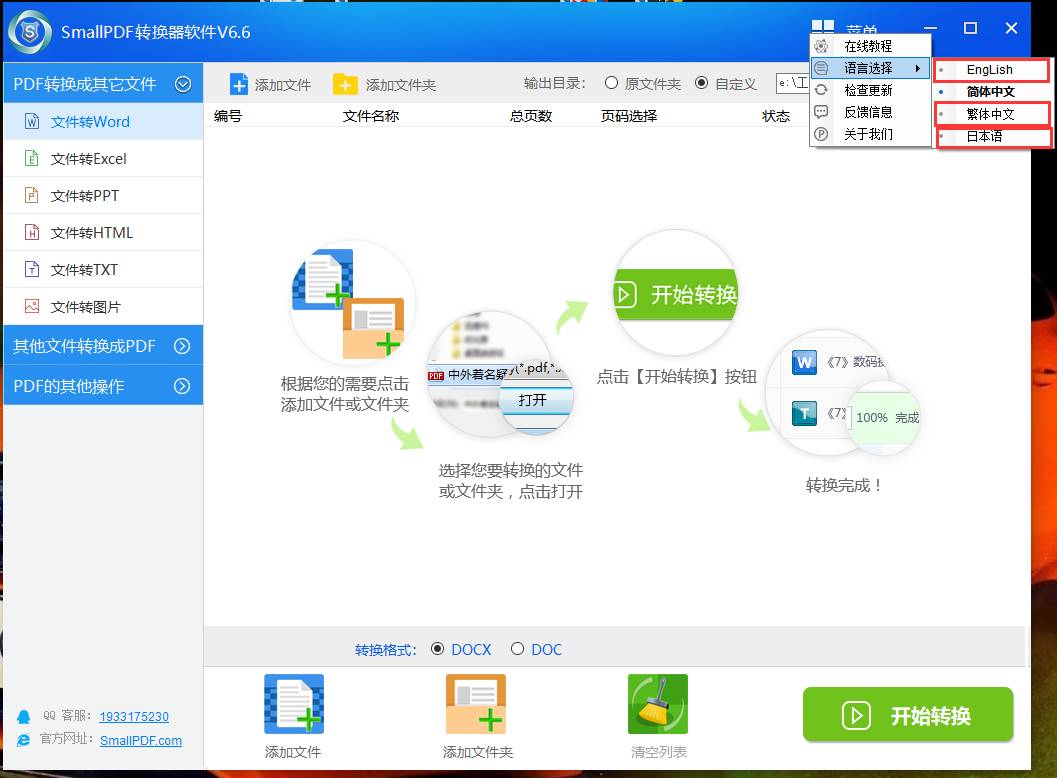Expand the 其他文件转换成PDF section
The image size is (1057, 778).
pyautogui.click(x=182, y=346)
